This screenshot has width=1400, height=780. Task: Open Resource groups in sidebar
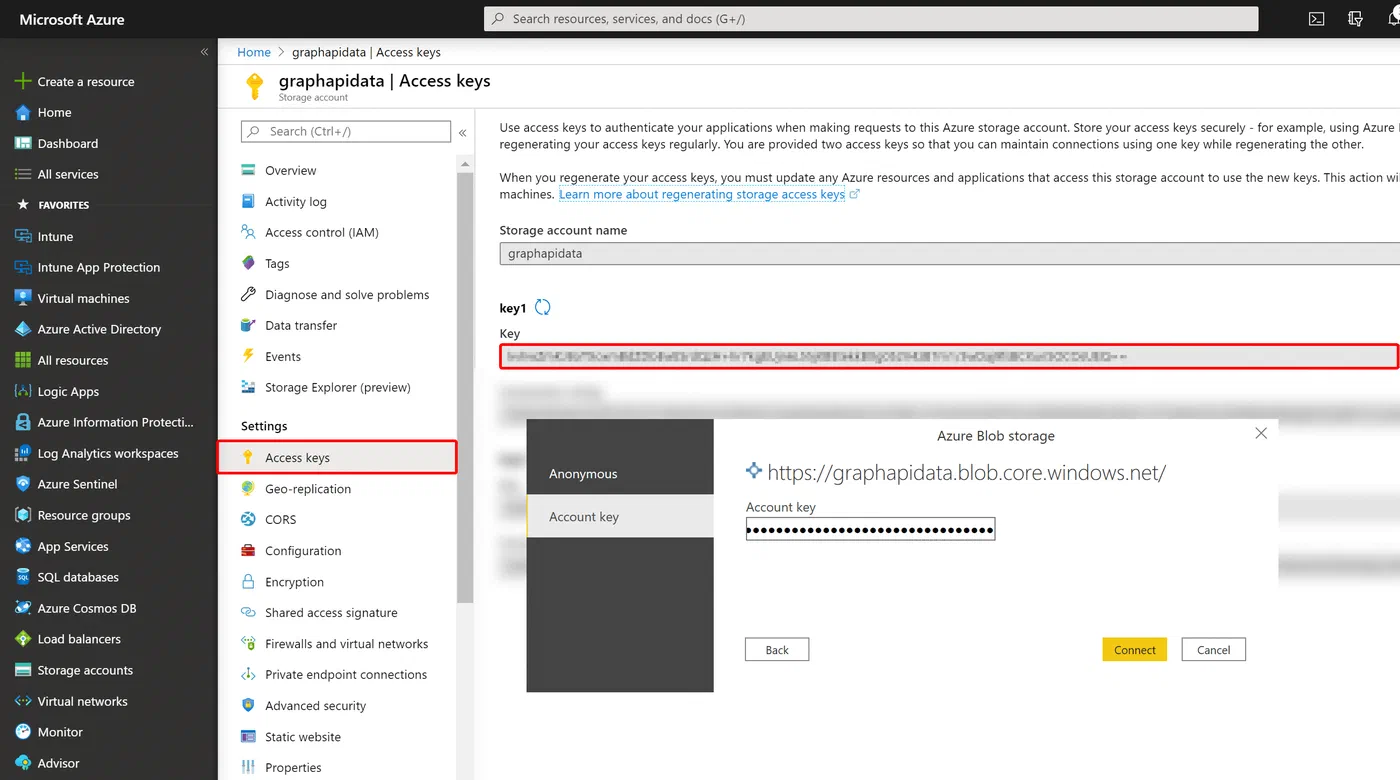(84, 515)
